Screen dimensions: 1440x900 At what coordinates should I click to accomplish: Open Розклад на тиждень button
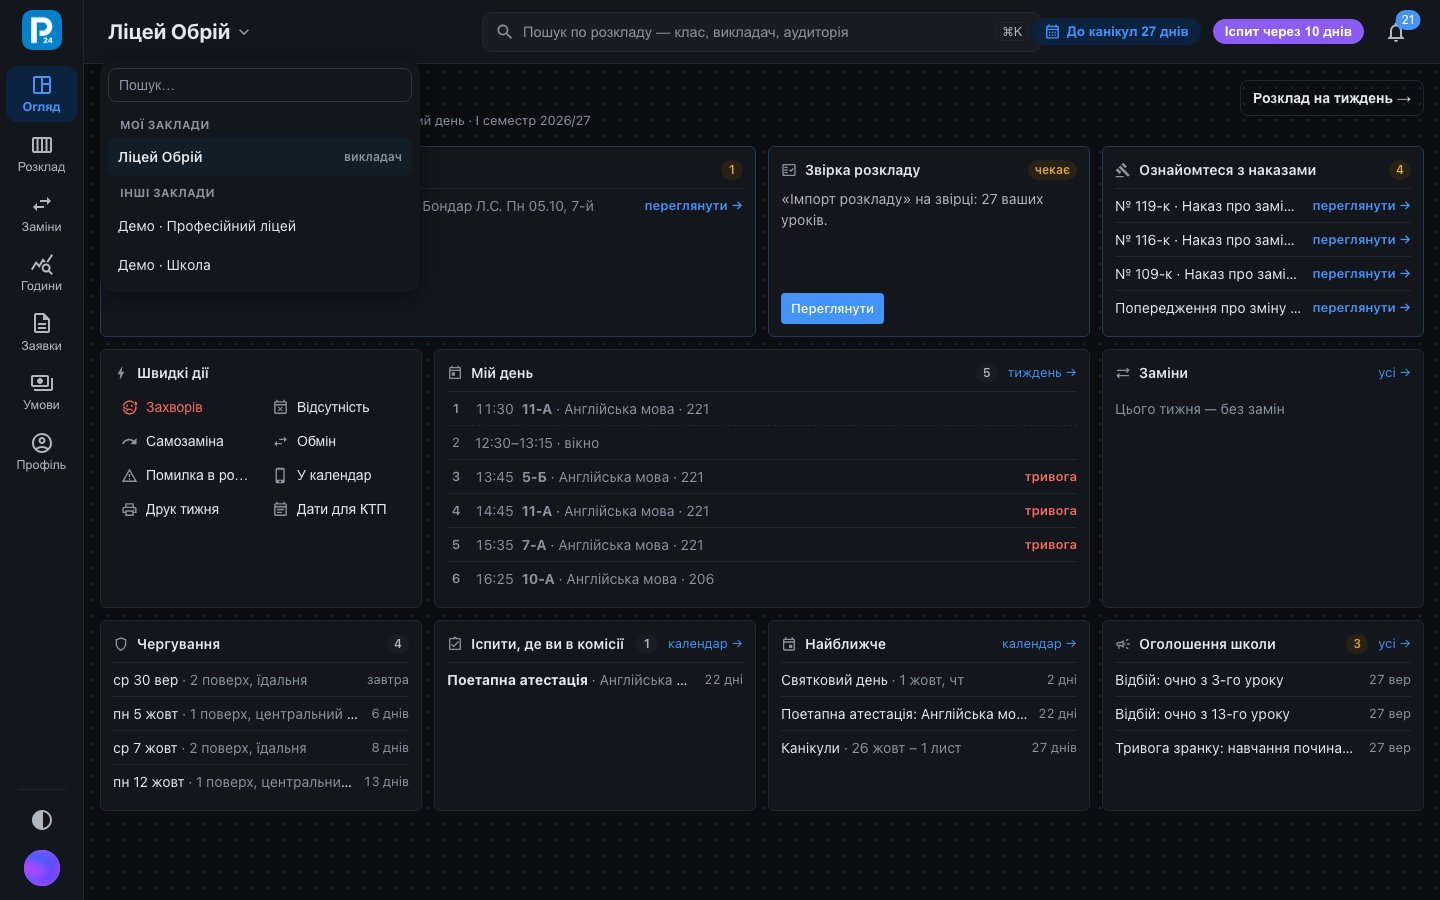(x=1331, y=98)
